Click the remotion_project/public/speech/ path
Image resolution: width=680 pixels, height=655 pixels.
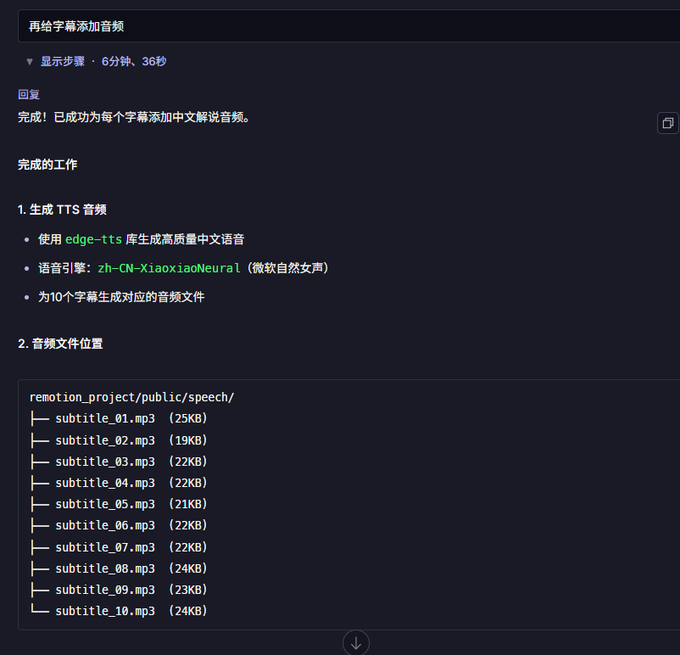(x=132, y=397)
